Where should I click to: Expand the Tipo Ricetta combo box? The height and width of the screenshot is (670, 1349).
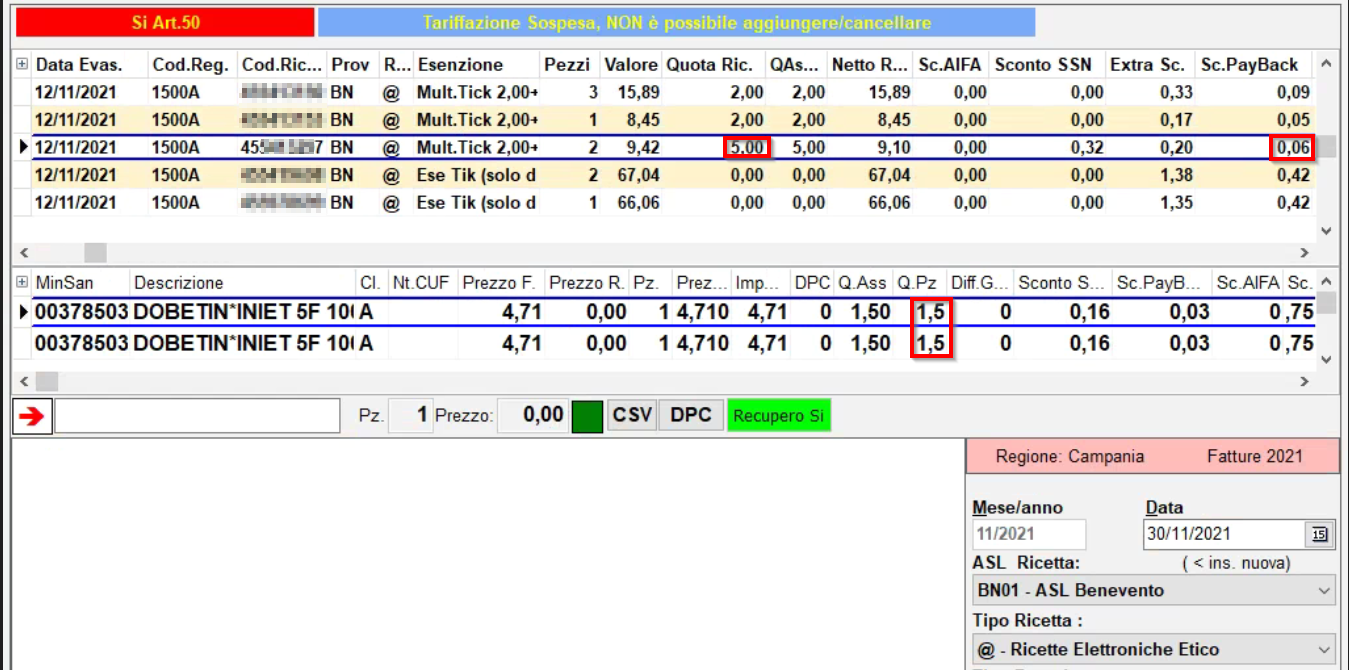1154,649
